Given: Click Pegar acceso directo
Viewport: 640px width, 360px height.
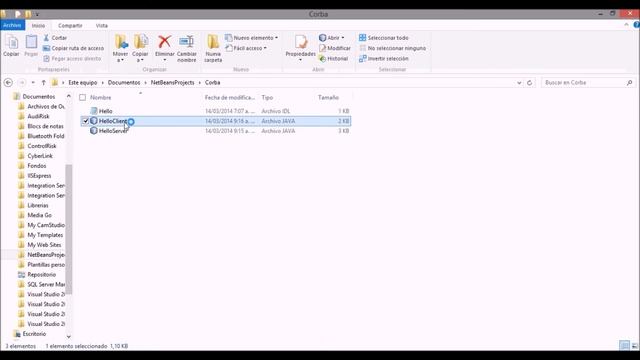Looking at the screenshot, I should click(72, 58).
